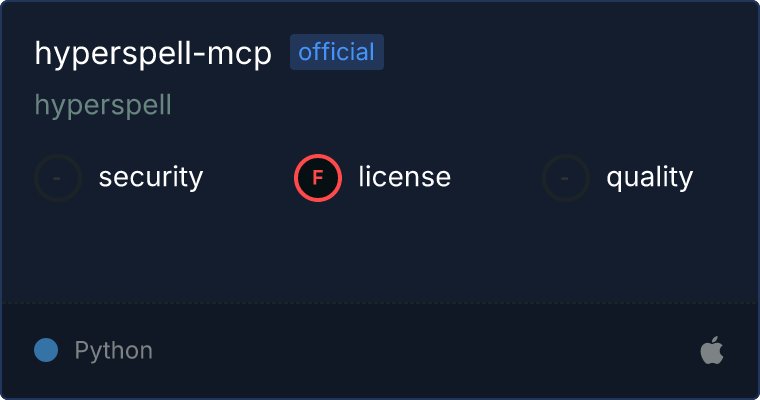This screenshot has width=760, height=400.
Task: Click the empty quality score circle
Action: click(x=566, y=178)
